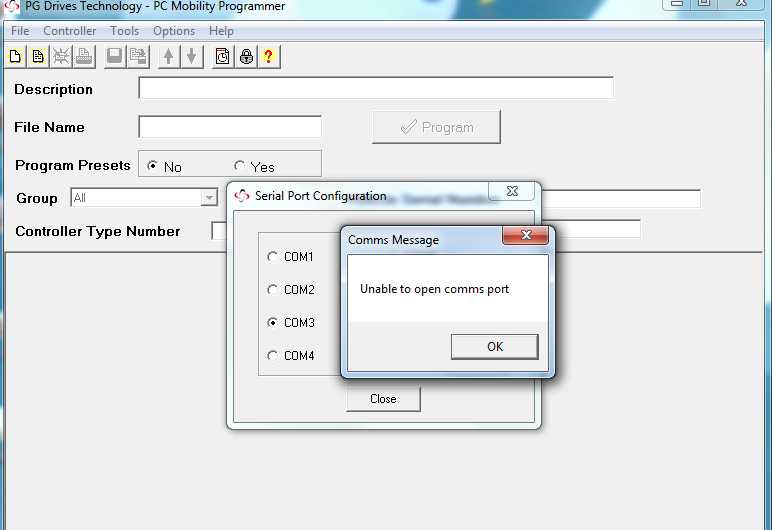The height and width of the screenshot is (530, 772).
Task: Click the down arrow toolbar icon
Action: (191, 57)
